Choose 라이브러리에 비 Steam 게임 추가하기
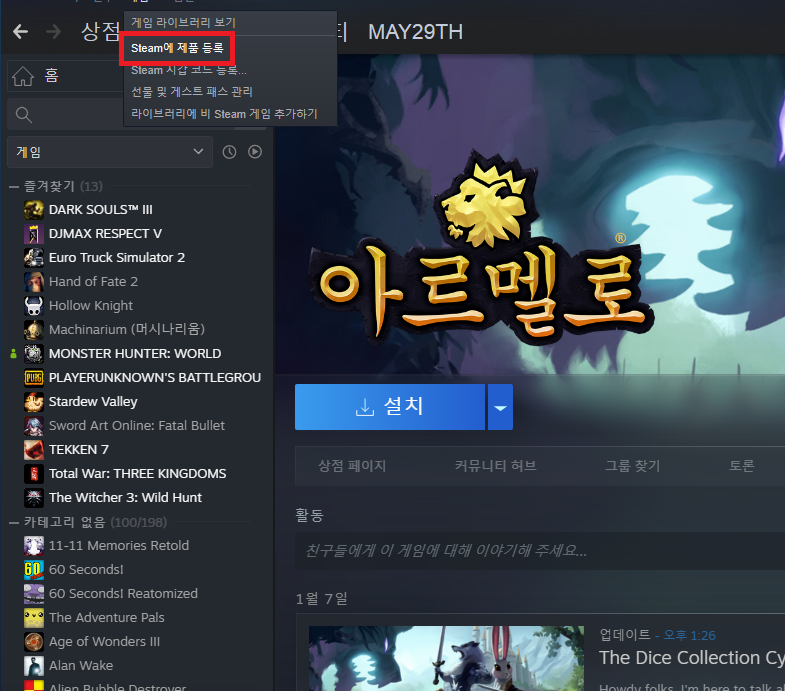Screen dimensions: 785x692 tap(224, 114)
